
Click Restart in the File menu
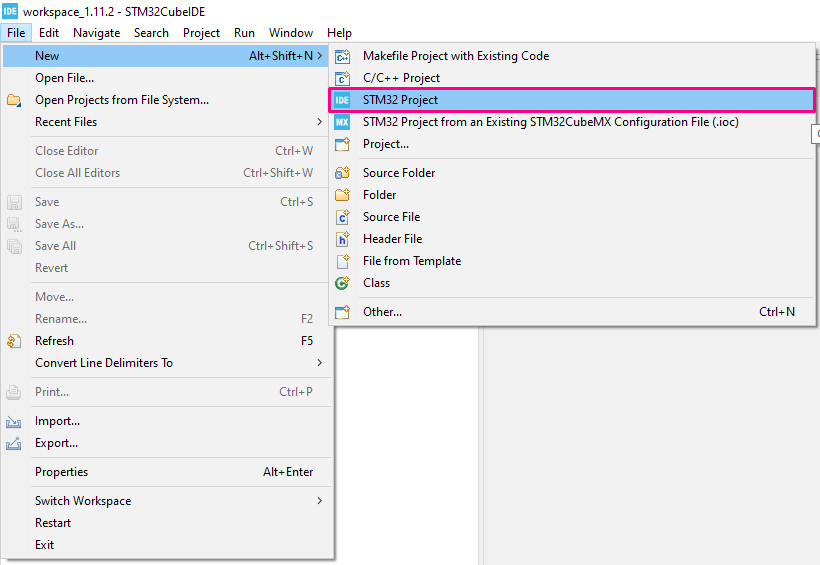[53, 523]
